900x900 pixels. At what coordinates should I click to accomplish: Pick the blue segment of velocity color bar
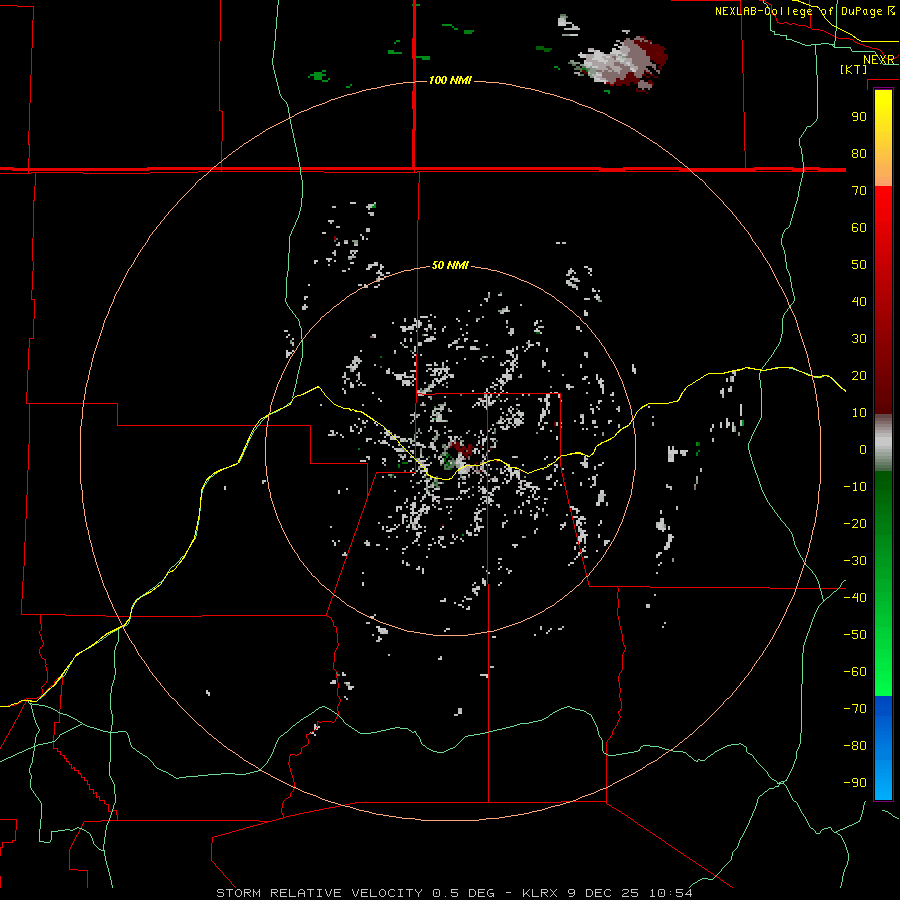pyautogui.click(x=883, y=748)
